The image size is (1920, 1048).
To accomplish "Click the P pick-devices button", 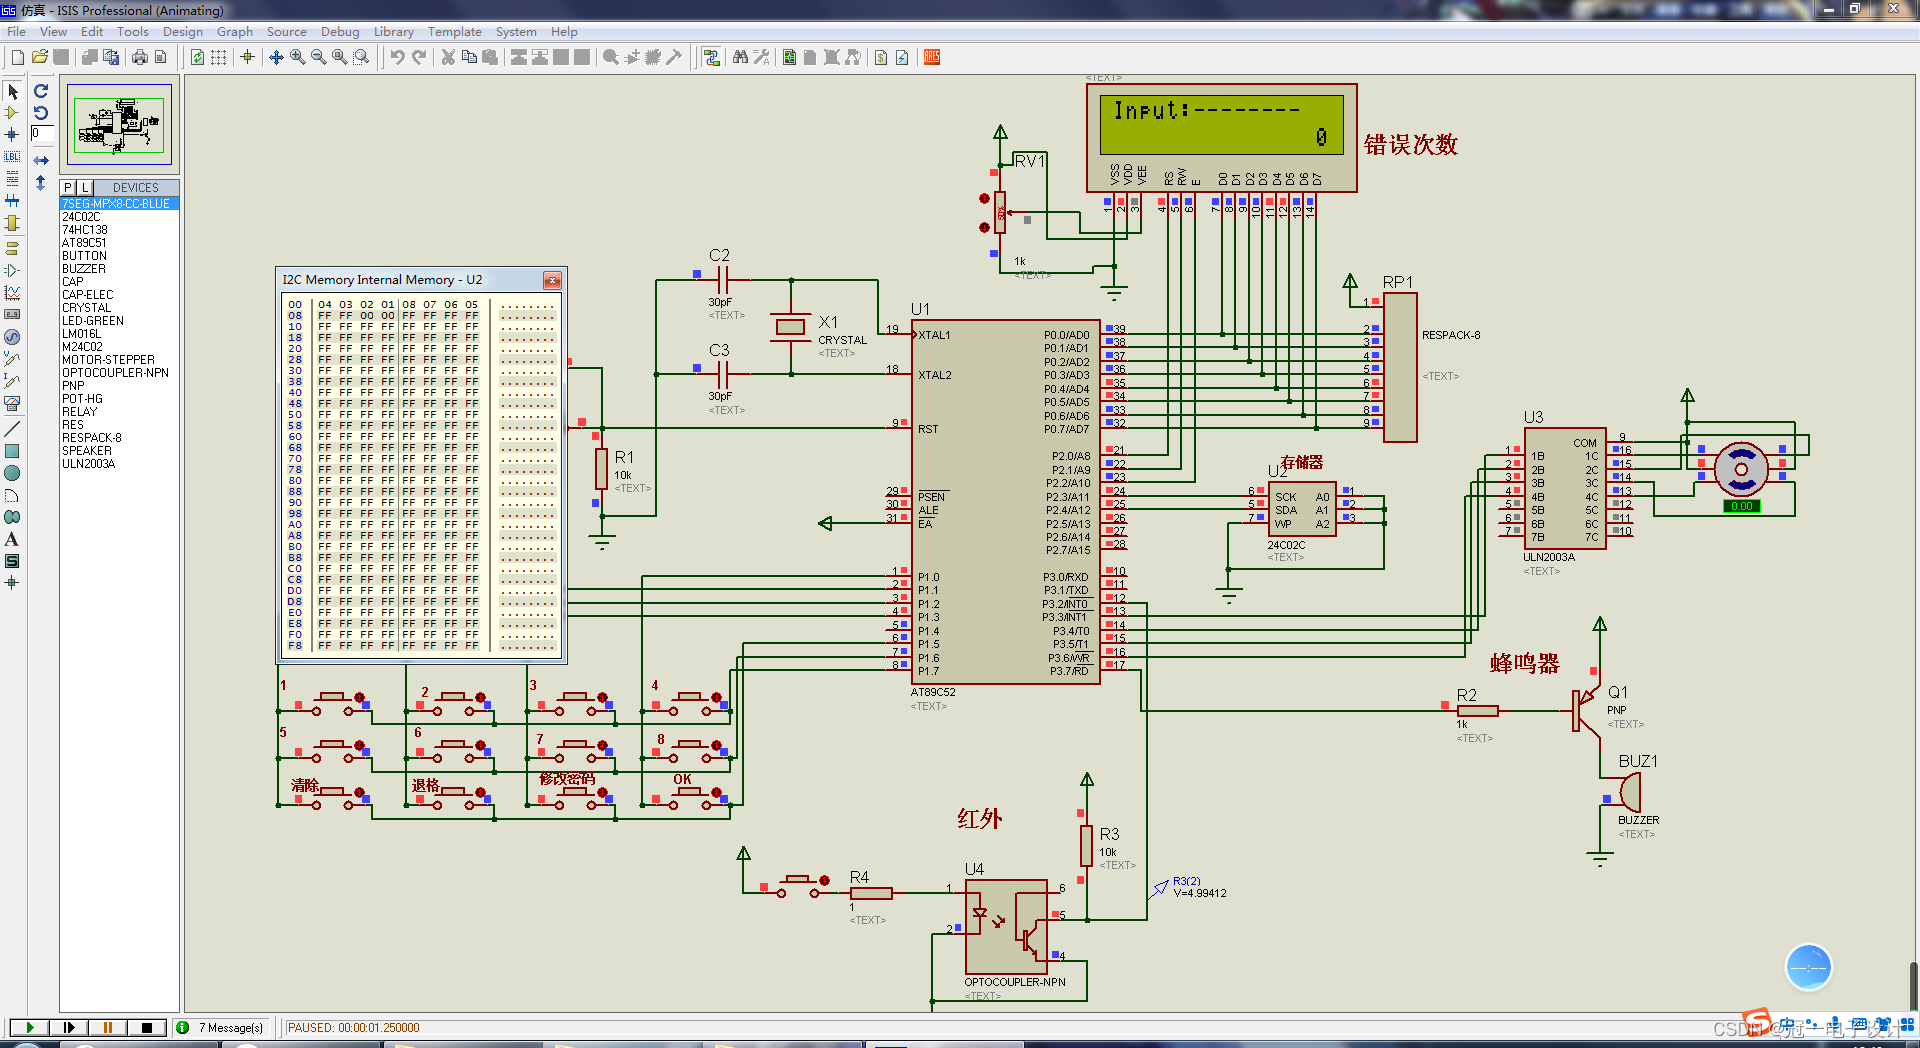I will 68,188.
